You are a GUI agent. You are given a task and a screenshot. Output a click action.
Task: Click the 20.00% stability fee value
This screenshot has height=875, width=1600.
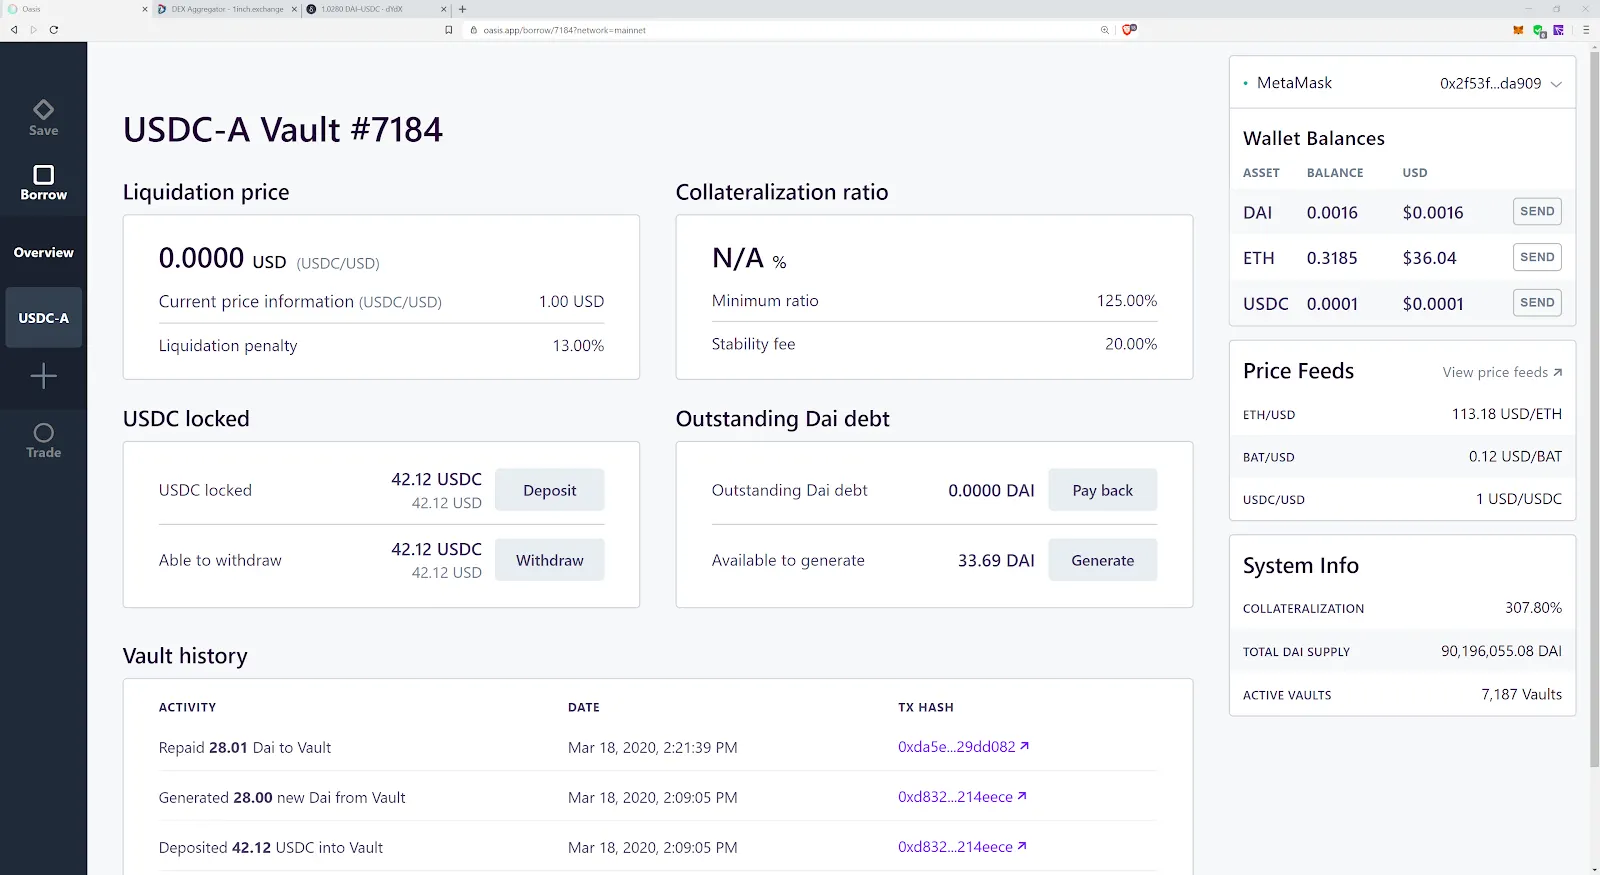pyautogui.click(x=1130, y=343)
